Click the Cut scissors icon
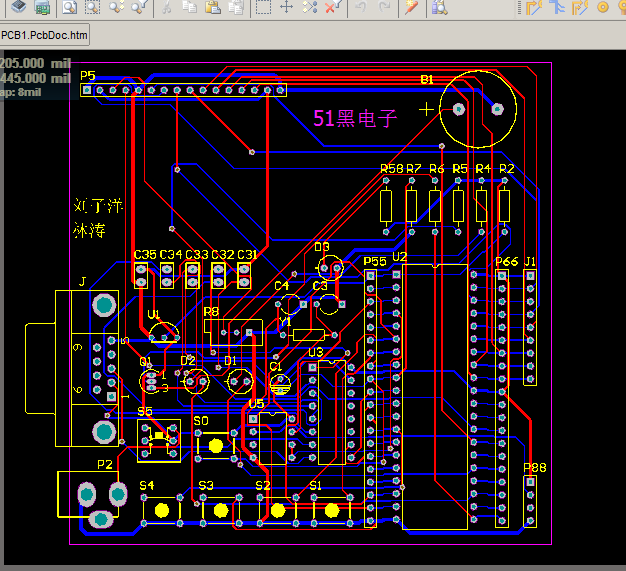 (x=166, y=7)
